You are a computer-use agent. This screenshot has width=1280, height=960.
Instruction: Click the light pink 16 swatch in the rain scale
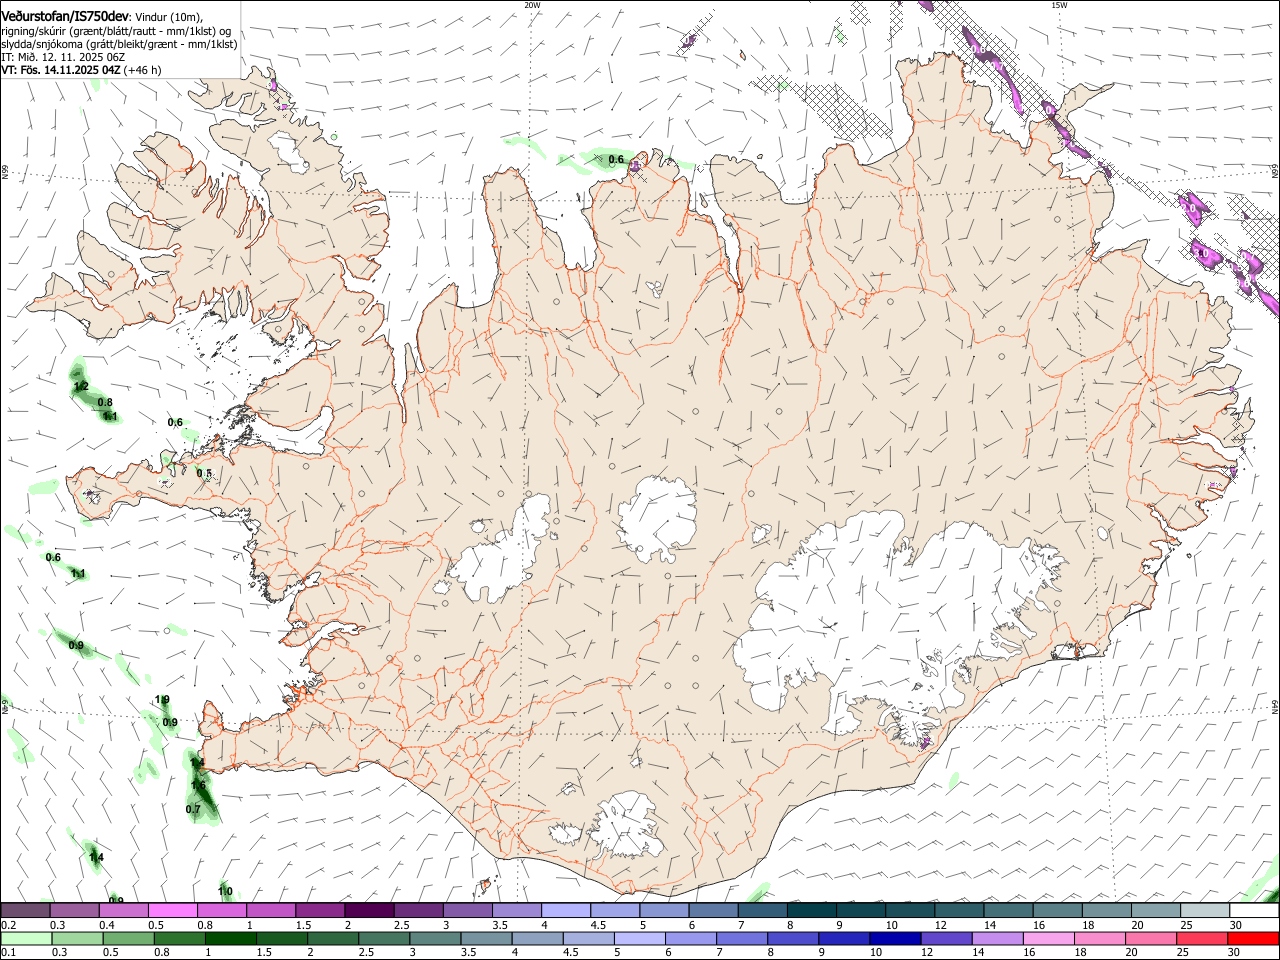1049,938
